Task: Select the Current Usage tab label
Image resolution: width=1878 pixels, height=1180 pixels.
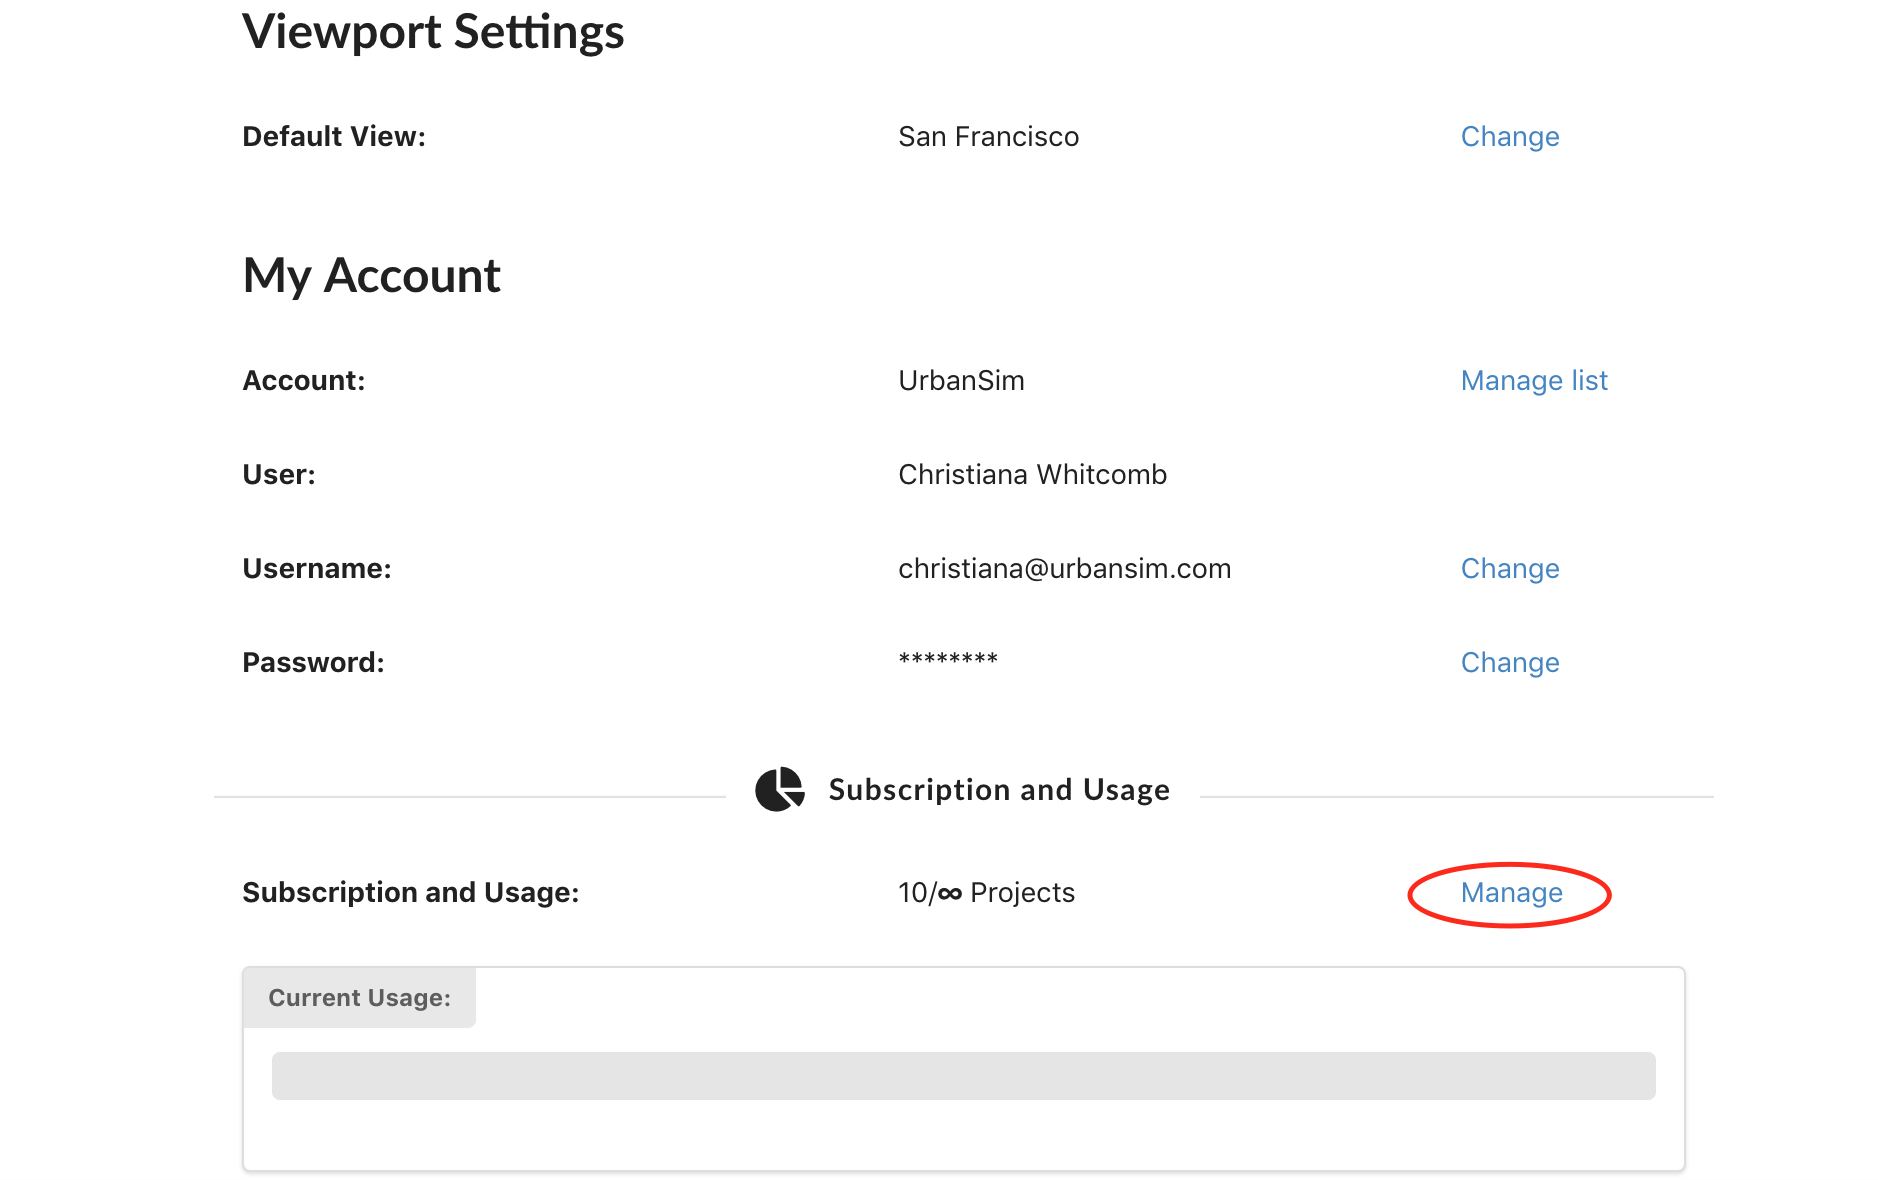Action: click(x=359, y=997)
